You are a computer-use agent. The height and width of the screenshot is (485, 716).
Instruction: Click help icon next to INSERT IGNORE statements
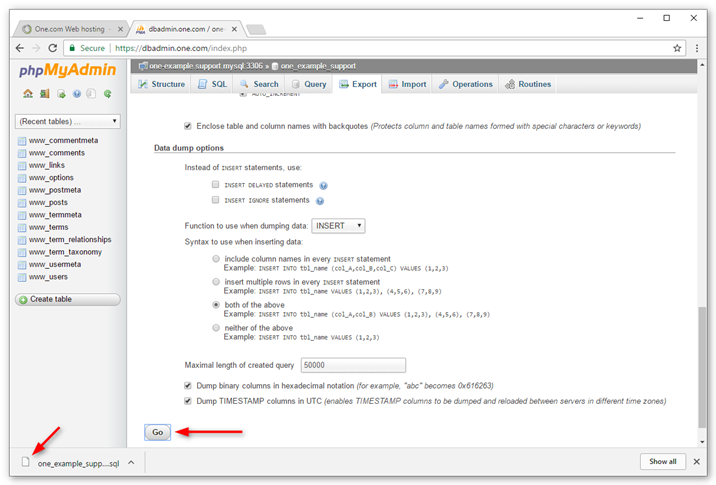click(x=320, y=201)
